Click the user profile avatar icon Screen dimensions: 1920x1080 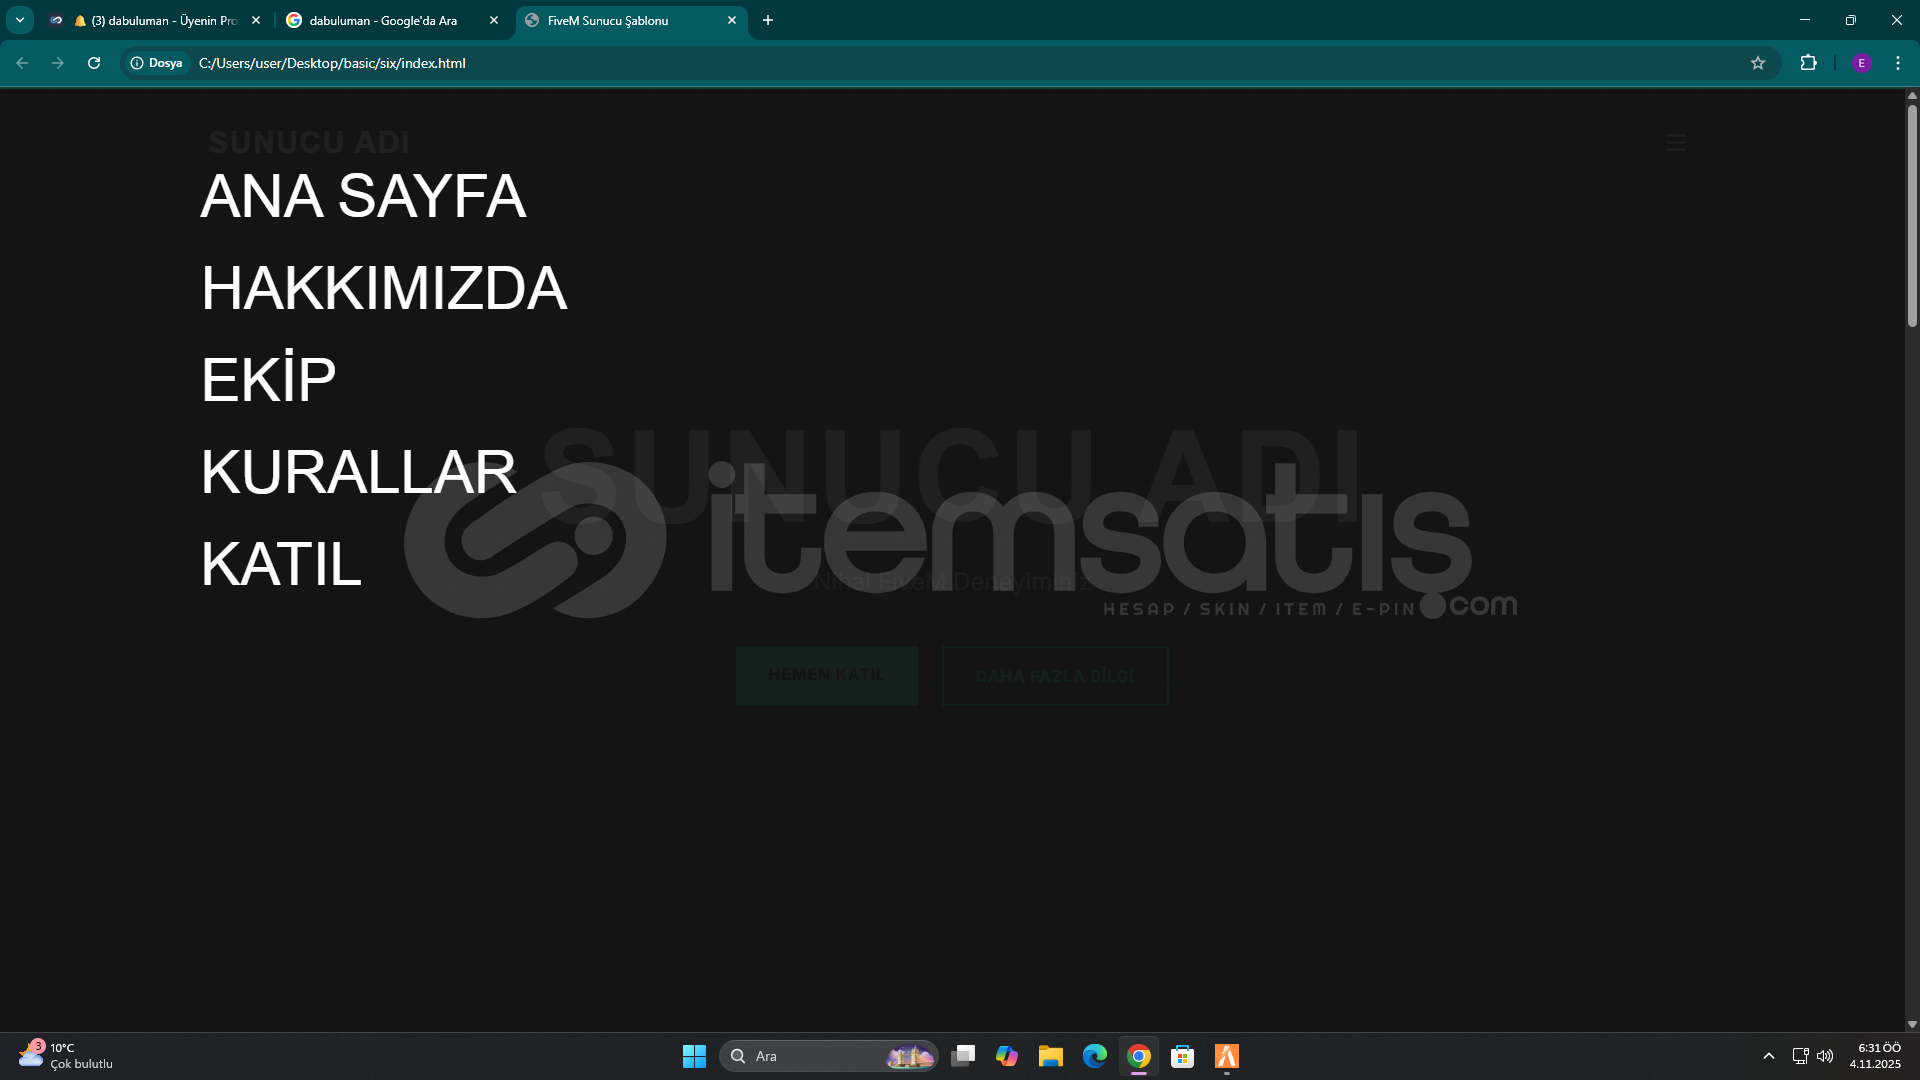point(1861,63)
